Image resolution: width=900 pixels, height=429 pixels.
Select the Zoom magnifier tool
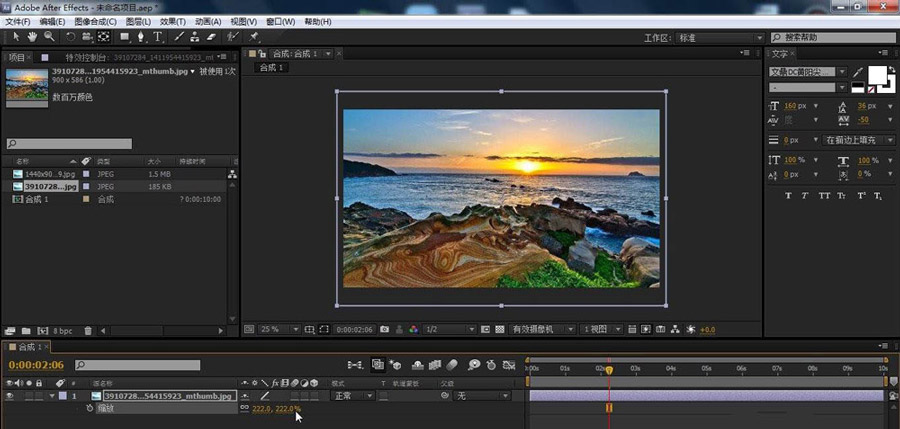click(49, 37)
